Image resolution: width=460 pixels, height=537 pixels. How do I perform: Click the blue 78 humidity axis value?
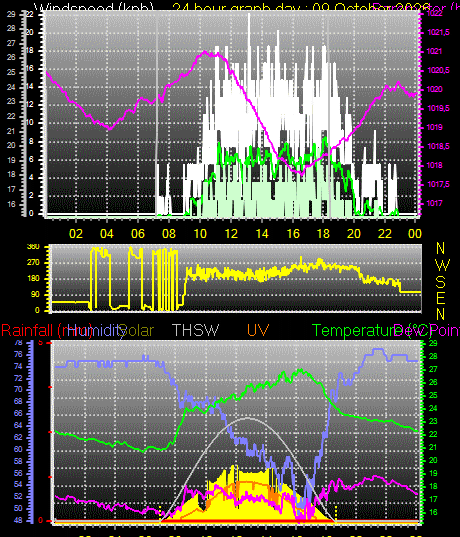click(x=18, y=342)
